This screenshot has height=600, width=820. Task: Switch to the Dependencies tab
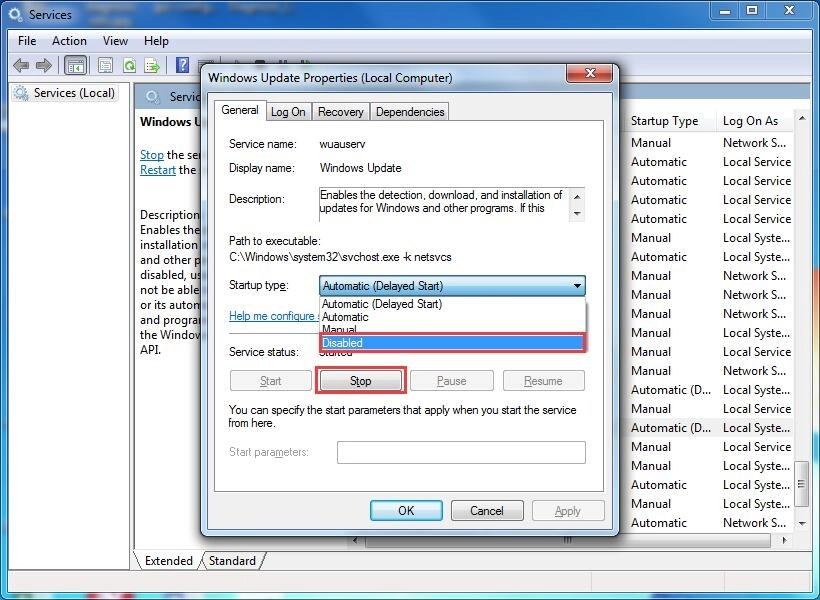coord(409,111)
